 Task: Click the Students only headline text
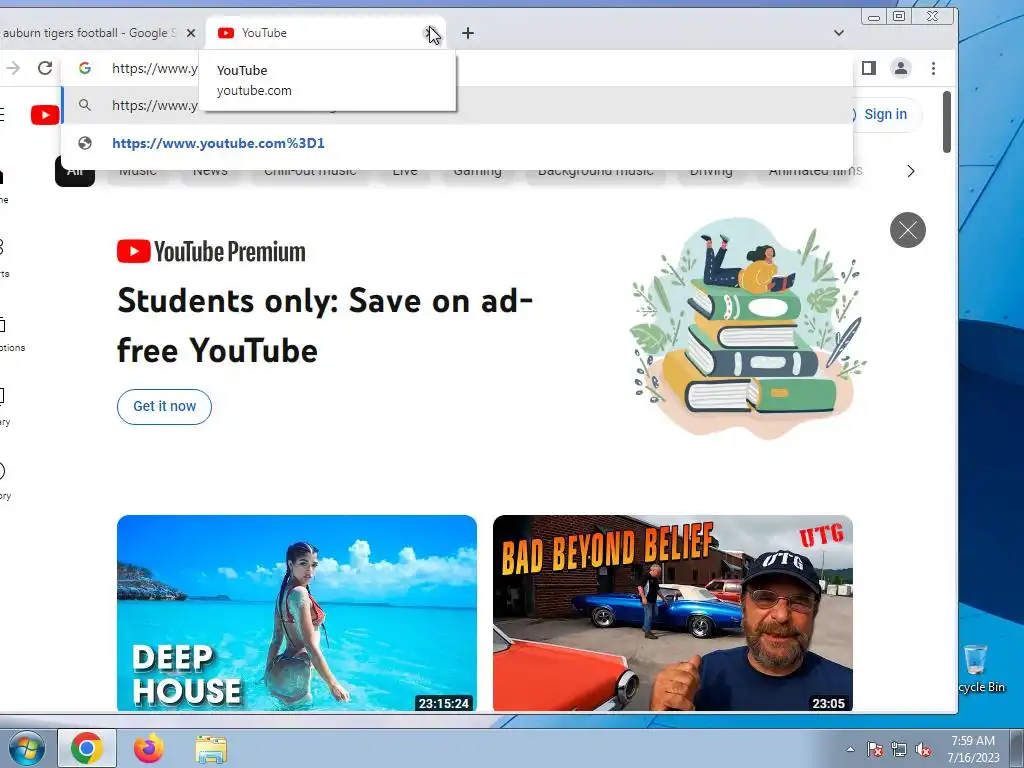[x=325, y=325]
